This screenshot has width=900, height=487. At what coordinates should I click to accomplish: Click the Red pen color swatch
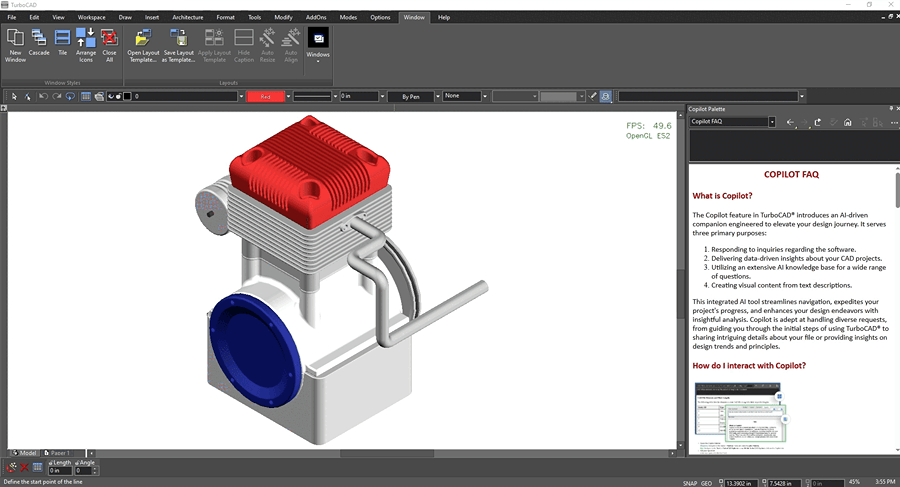[x=266, y=96]
